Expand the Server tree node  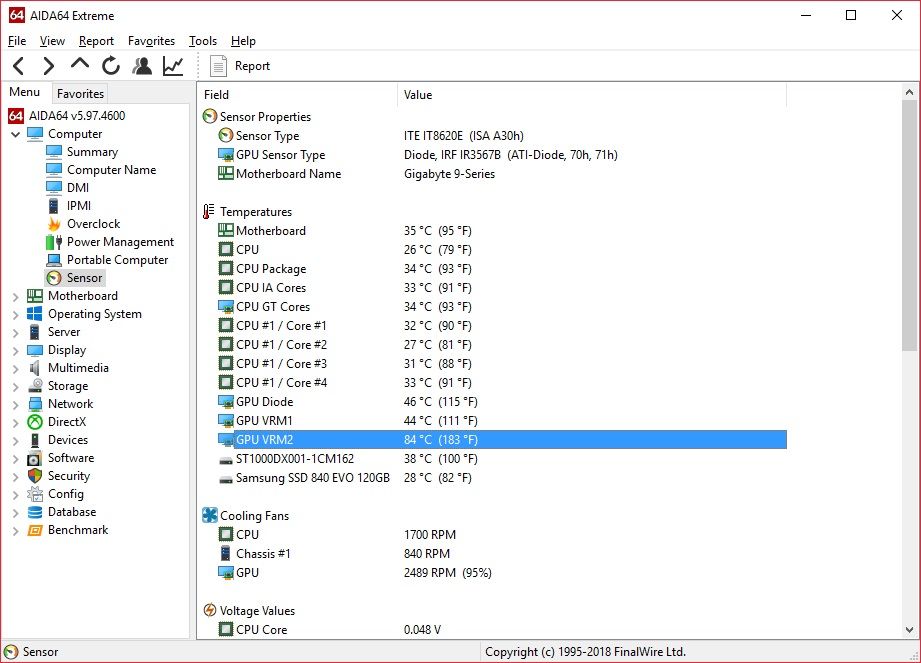click(x=16, y=333)
